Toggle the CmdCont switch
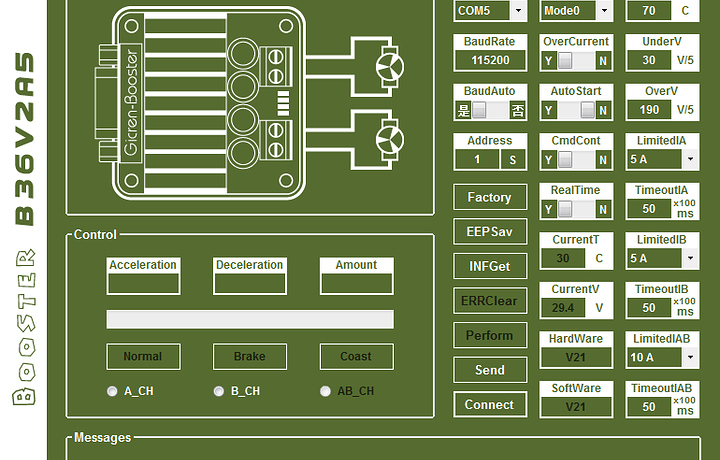This screenshot has height=460, width=720. coord(576,160)
